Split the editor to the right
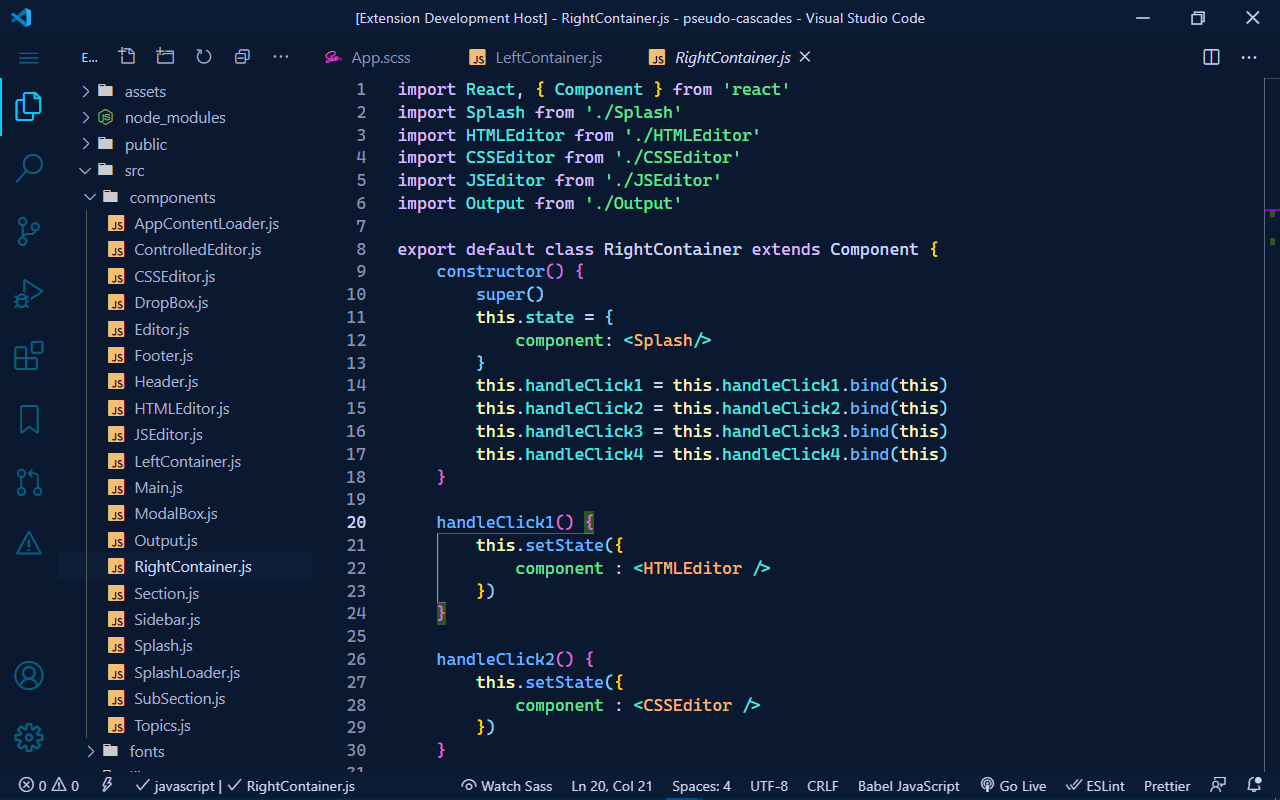 [1211, 57]
